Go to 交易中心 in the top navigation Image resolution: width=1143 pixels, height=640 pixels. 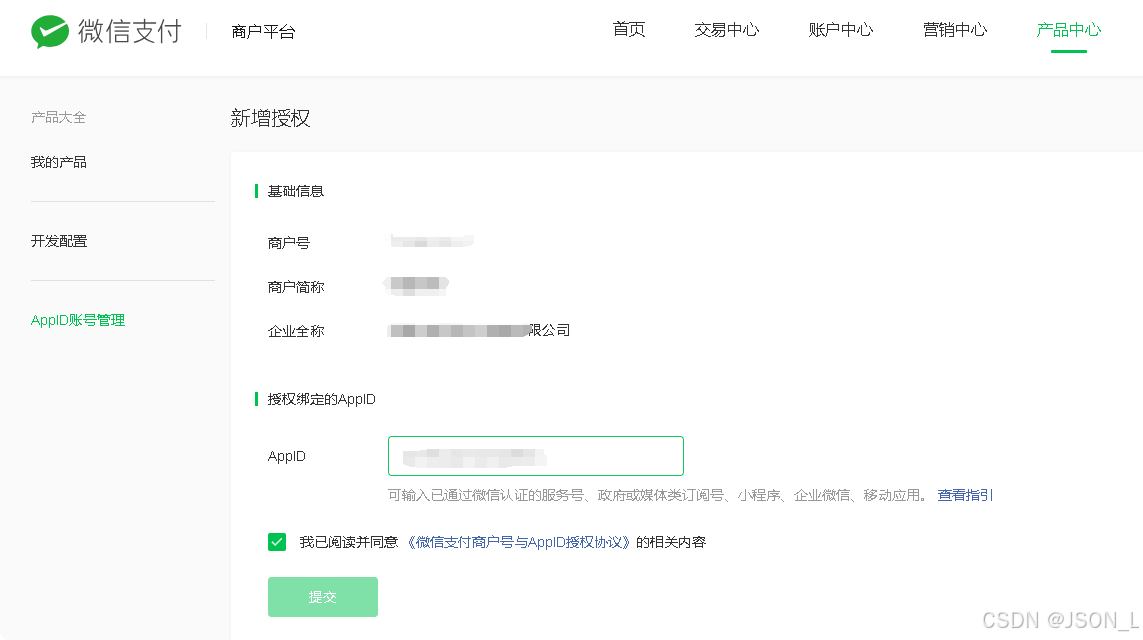click(726, 30)
